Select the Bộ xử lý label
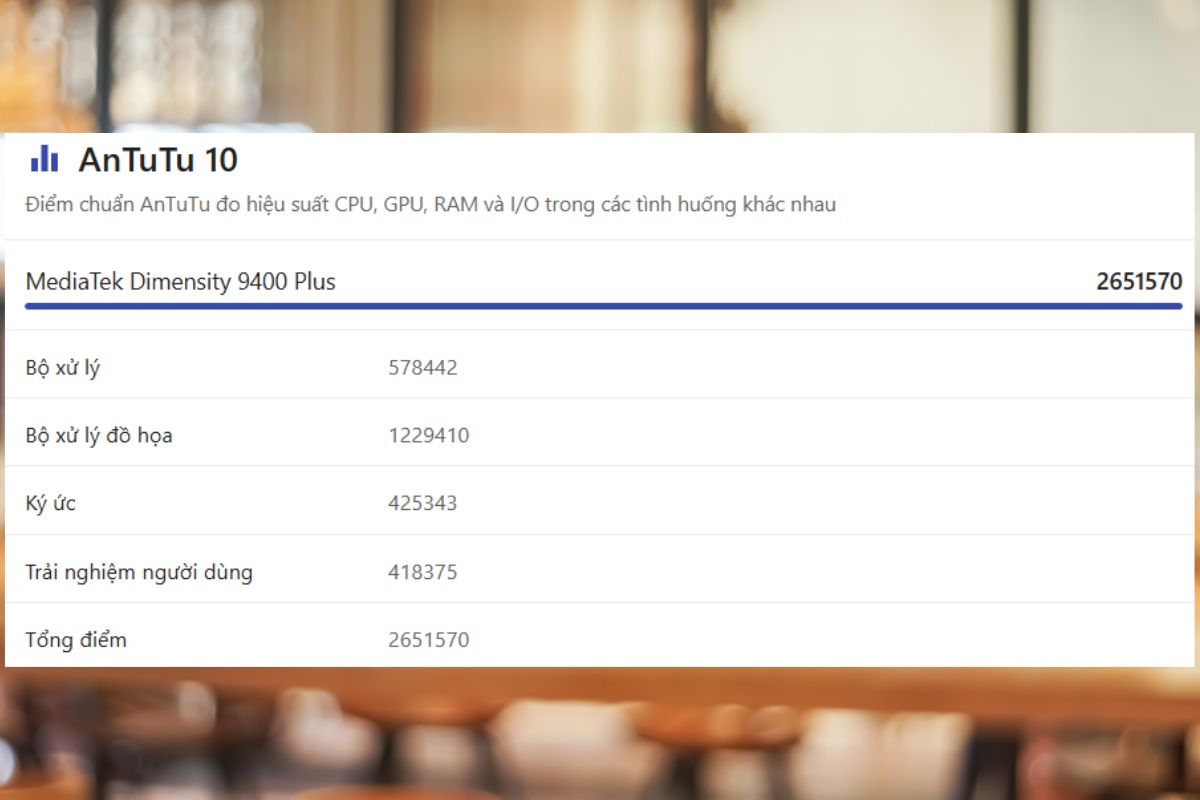 pos(63,368)
